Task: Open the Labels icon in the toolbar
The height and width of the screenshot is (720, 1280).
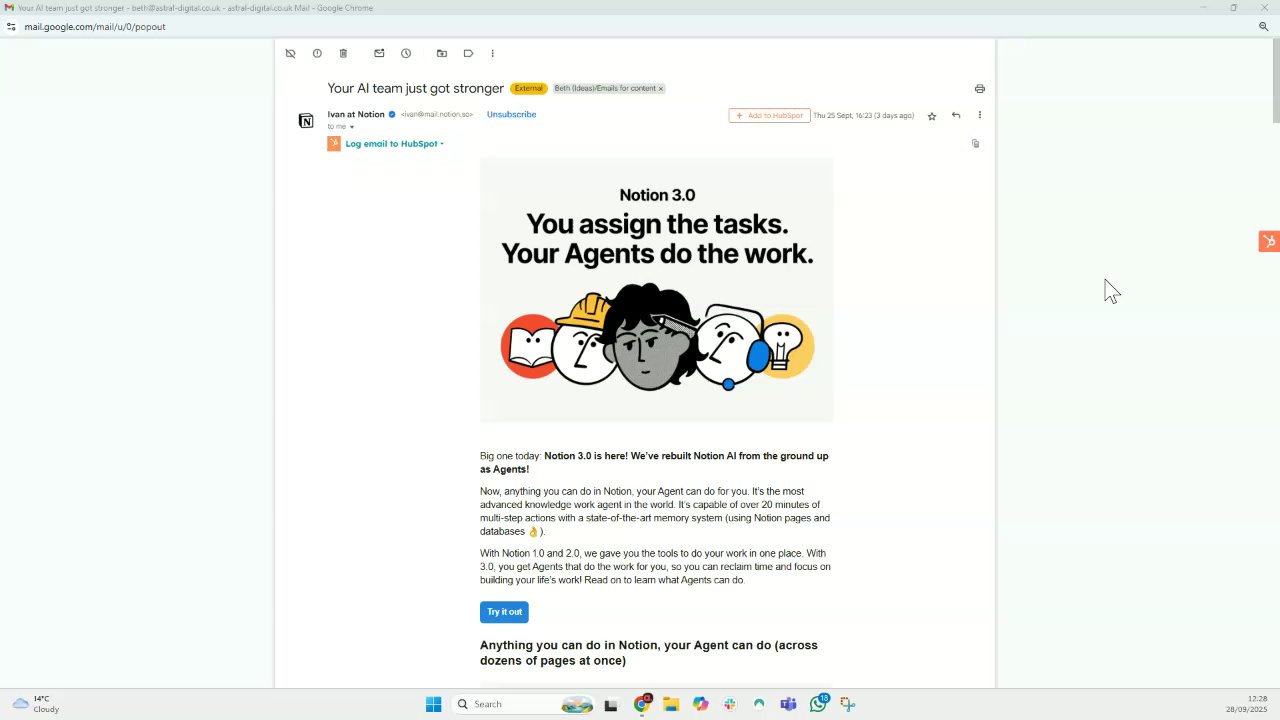Action: 468,53
